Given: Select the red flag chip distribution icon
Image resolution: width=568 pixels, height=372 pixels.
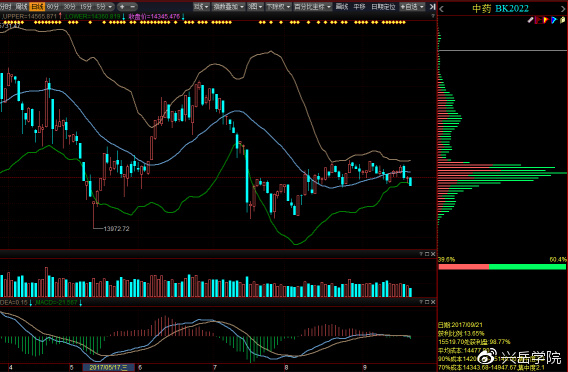Looking at the screenshot, I should click(x=538, y=20).
